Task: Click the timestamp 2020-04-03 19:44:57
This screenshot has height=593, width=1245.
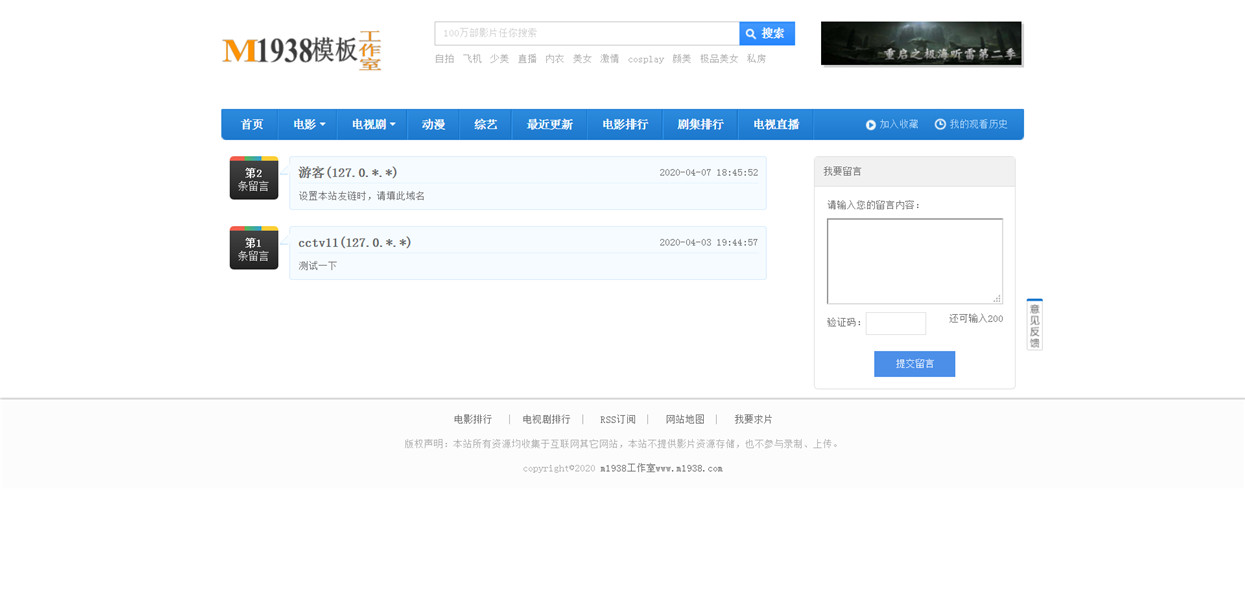Action: (x=708, y=242)
